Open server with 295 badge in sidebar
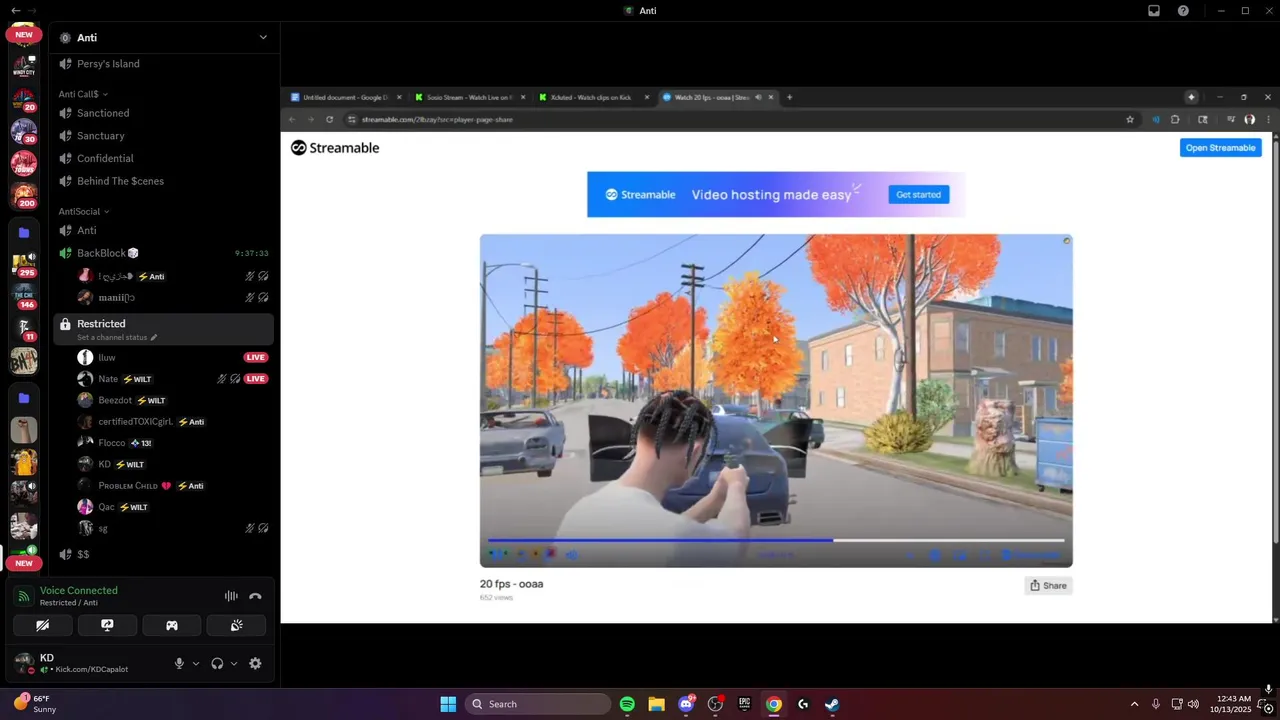The width and height of the screenshot is (1280, 720). [24, 264]
